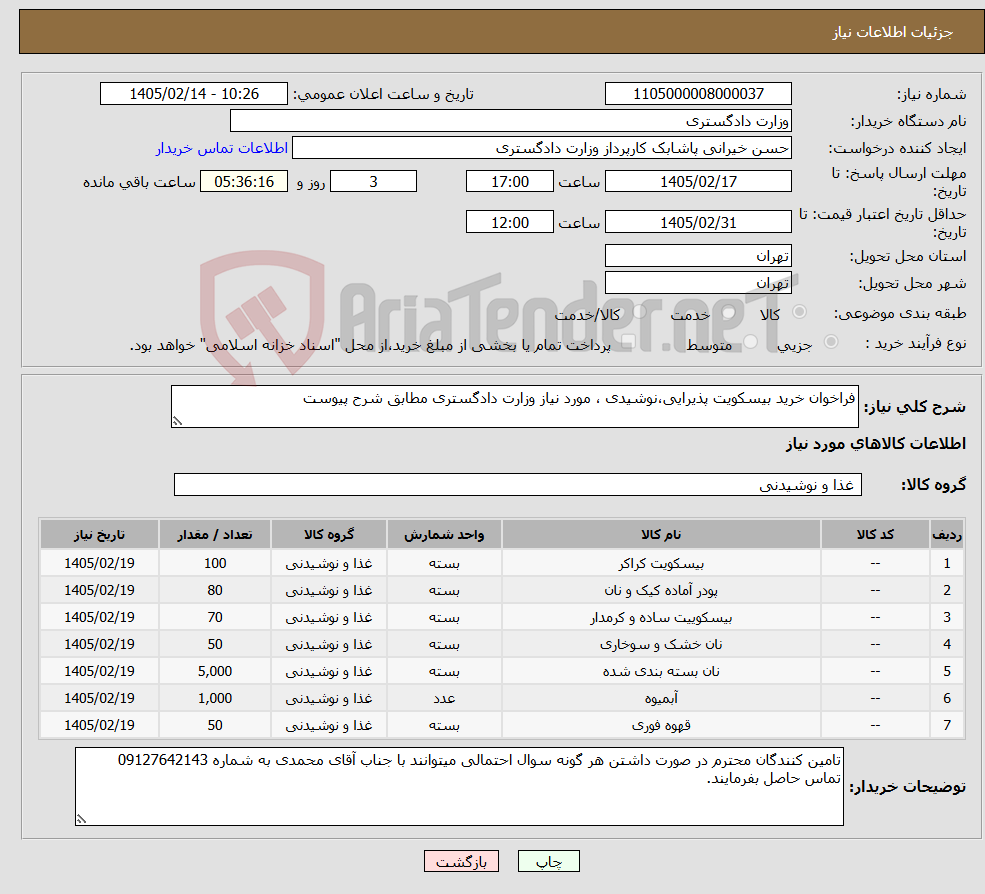Click the deadline time field 17:00
Viewport: 985px width, 894px height.
[x=509, y=182]
